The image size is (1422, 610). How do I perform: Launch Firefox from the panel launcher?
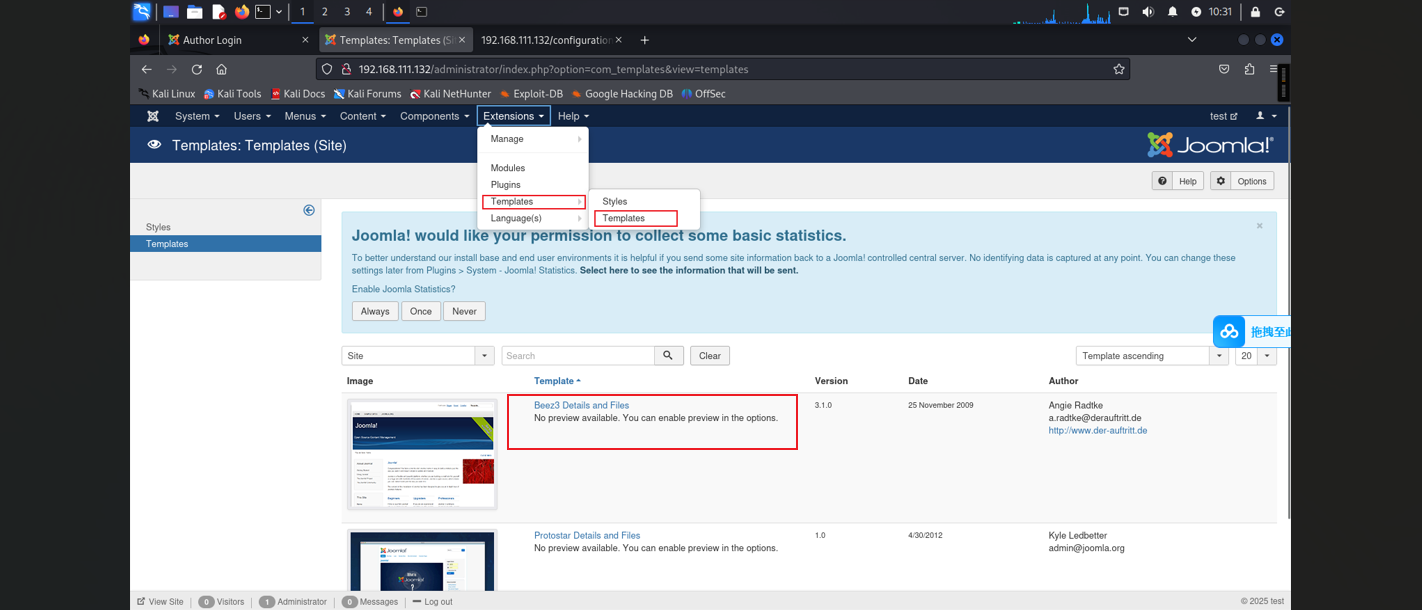click(242, 12)
